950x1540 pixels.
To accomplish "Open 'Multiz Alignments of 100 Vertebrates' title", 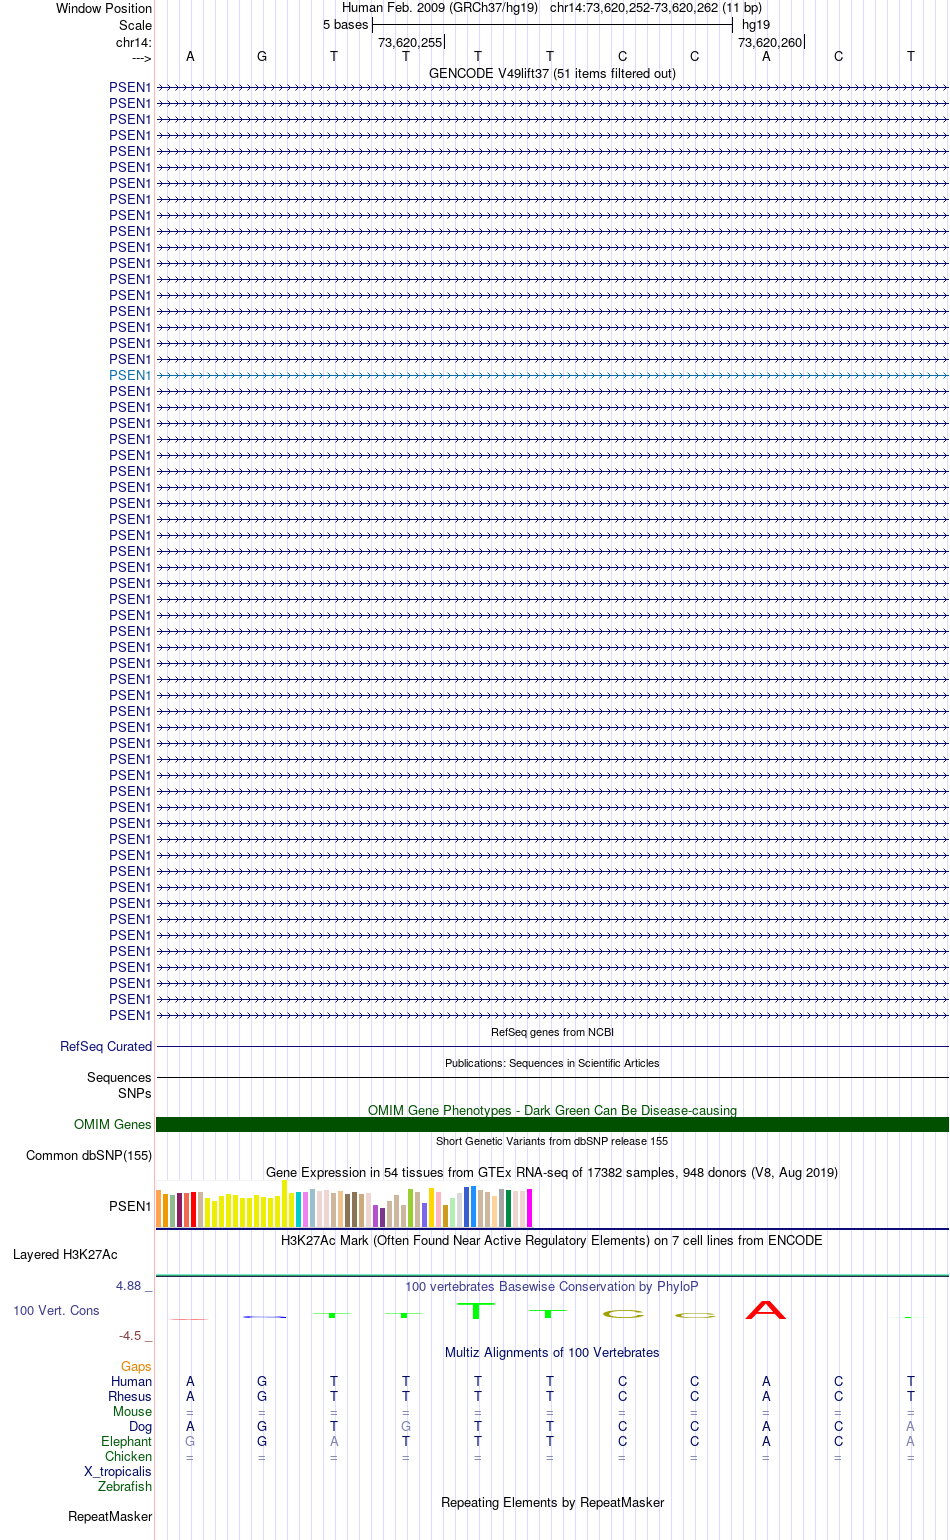I will tap(552, 1352).
